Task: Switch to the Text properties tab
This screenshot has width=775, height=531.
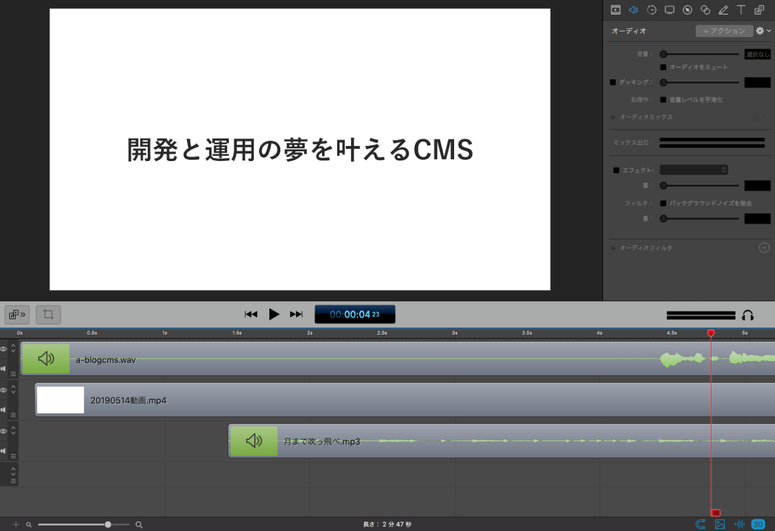Action: [741, 10]
